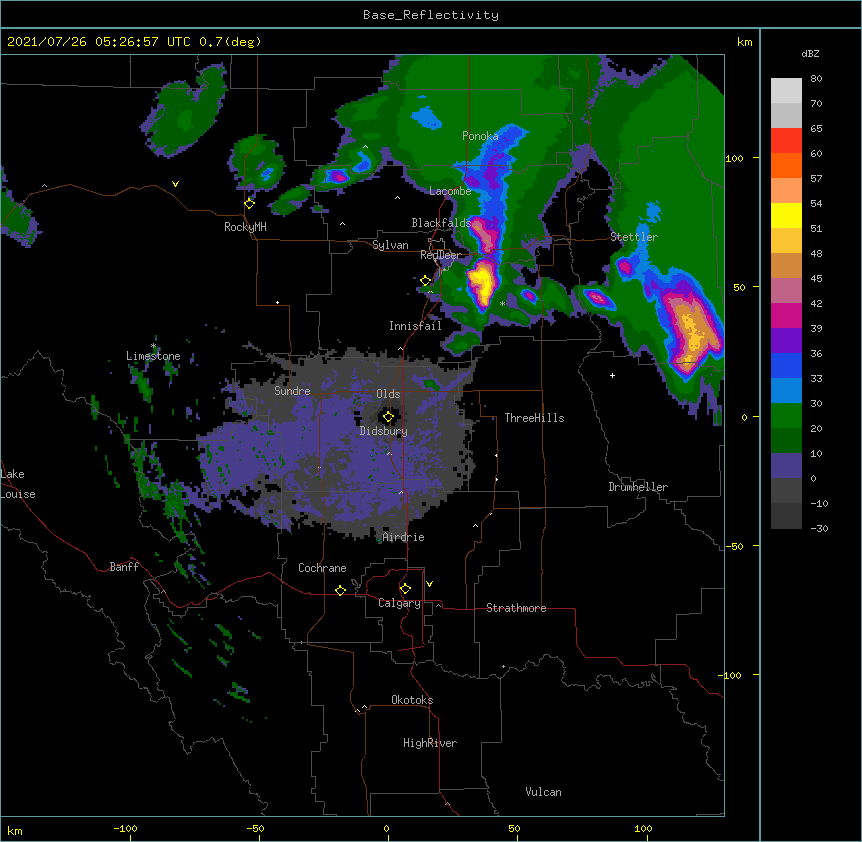Click the Ponoka city label
862x842 pixels.
click(480, 136)
